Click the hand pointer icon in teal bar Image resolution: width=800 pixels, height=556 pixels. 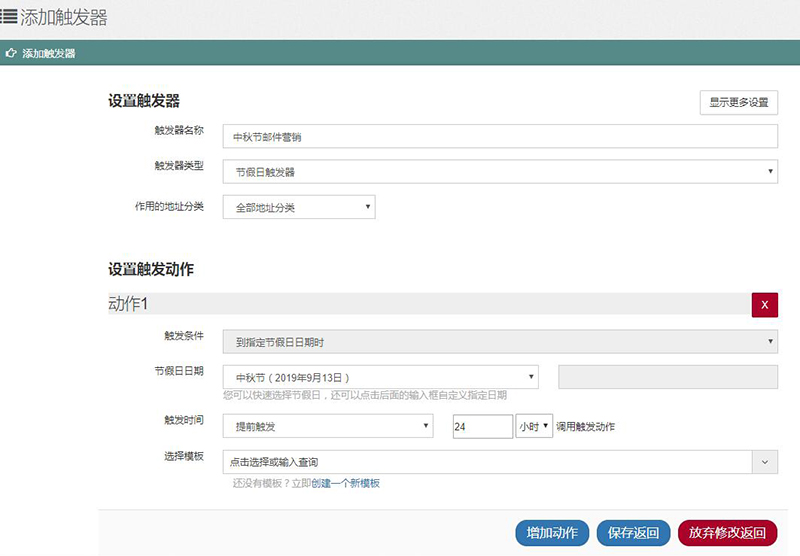[11, 53]
